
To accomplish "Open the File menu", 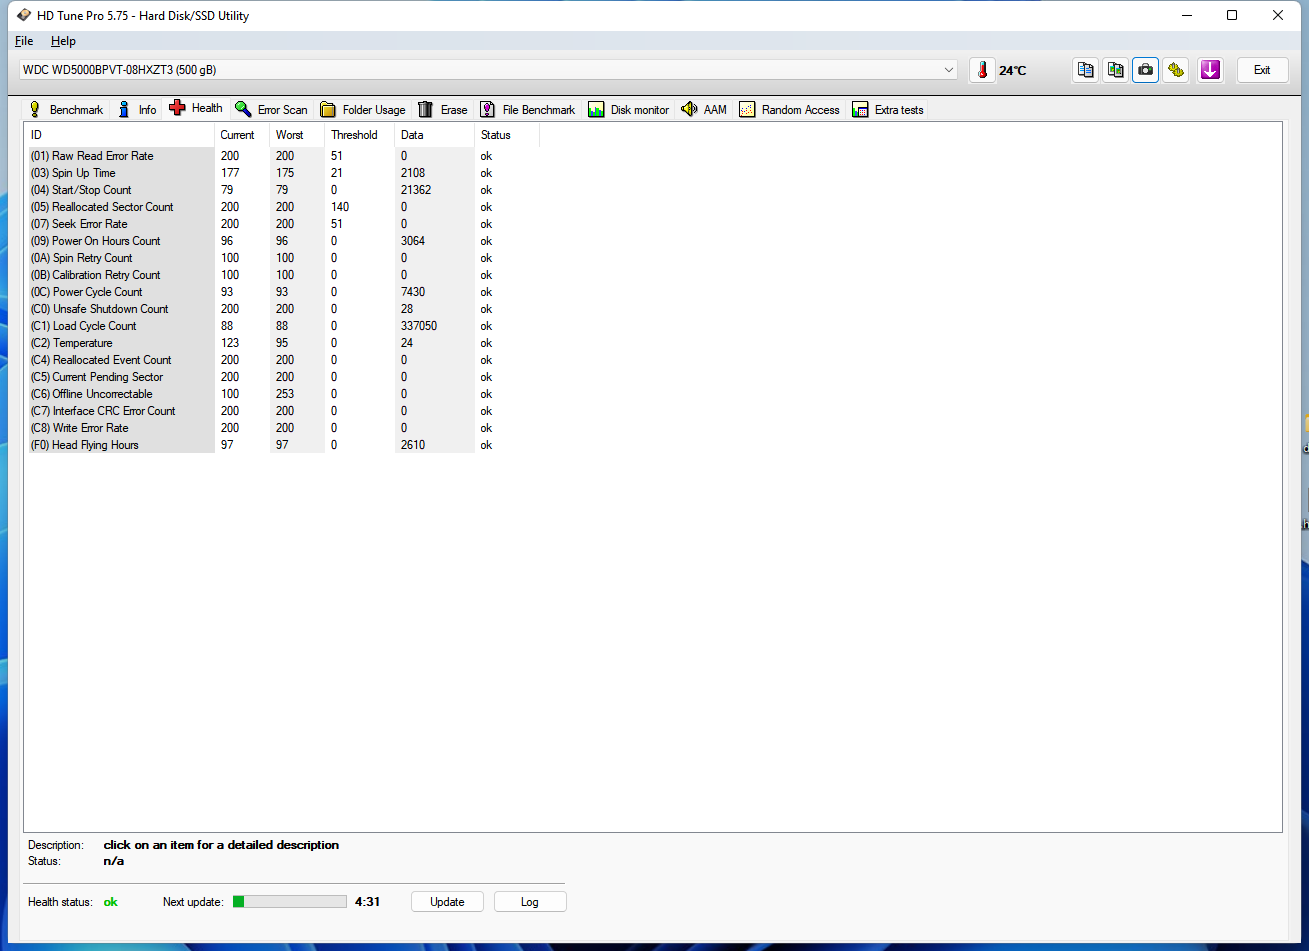I will pos(24,41).
